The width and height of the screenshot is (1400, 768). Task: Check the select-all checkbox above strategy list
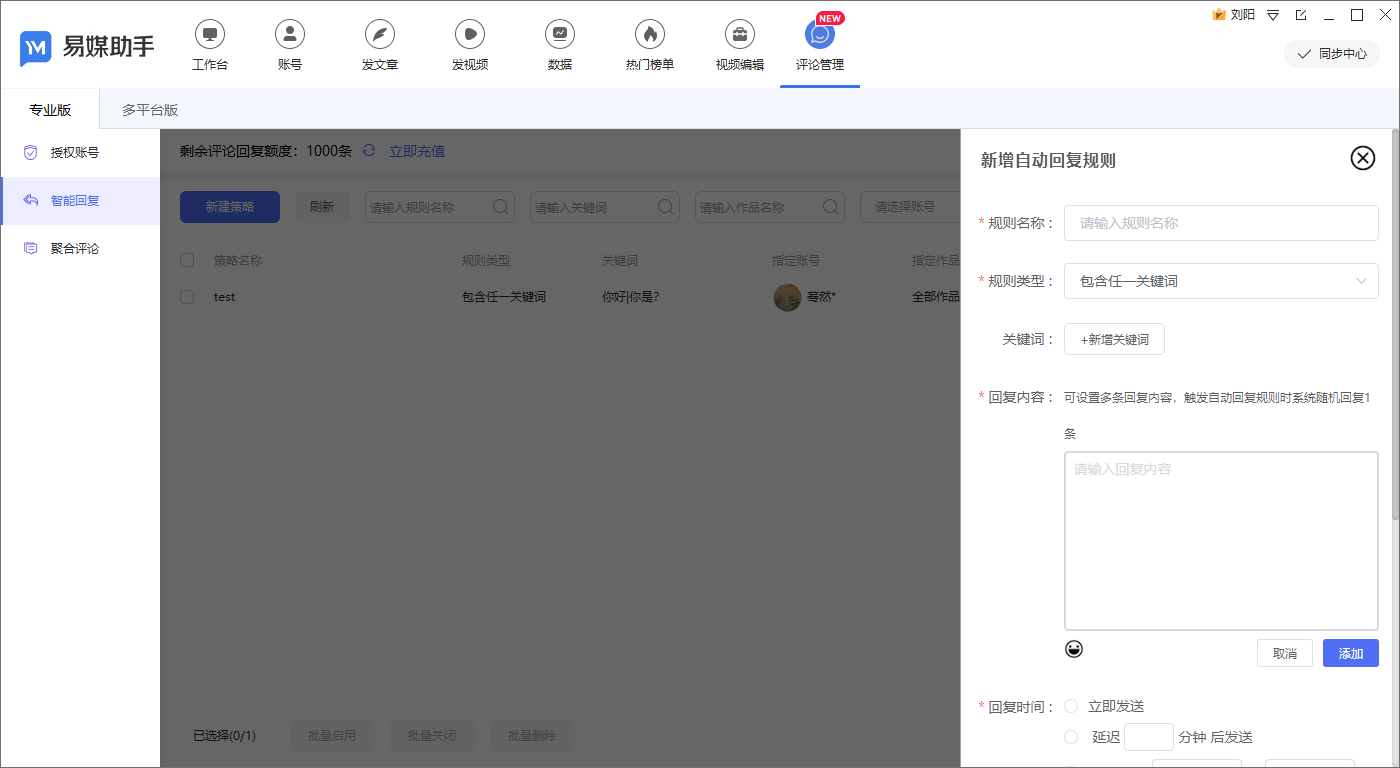(187, 259)
